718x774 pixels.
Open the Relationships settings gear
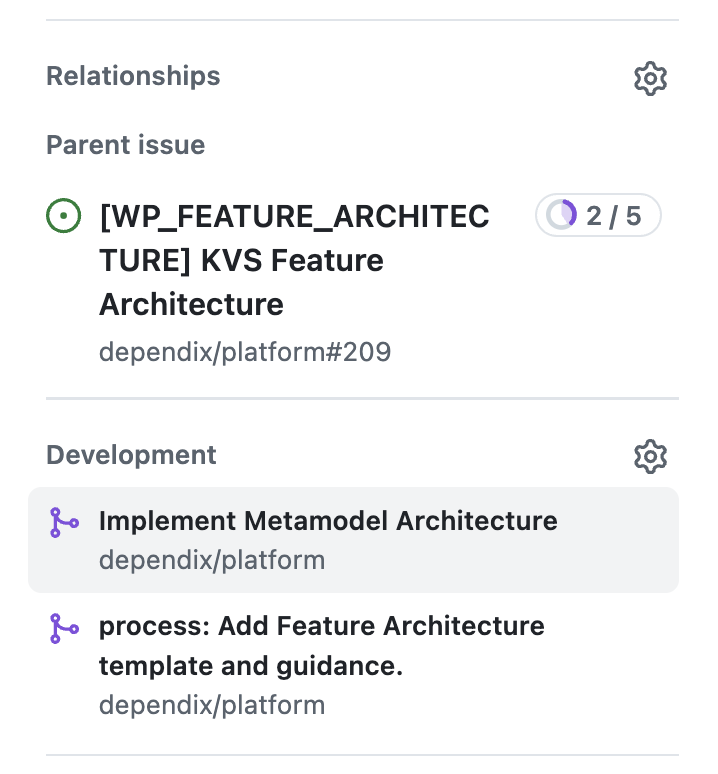click(x=650, y=78)
